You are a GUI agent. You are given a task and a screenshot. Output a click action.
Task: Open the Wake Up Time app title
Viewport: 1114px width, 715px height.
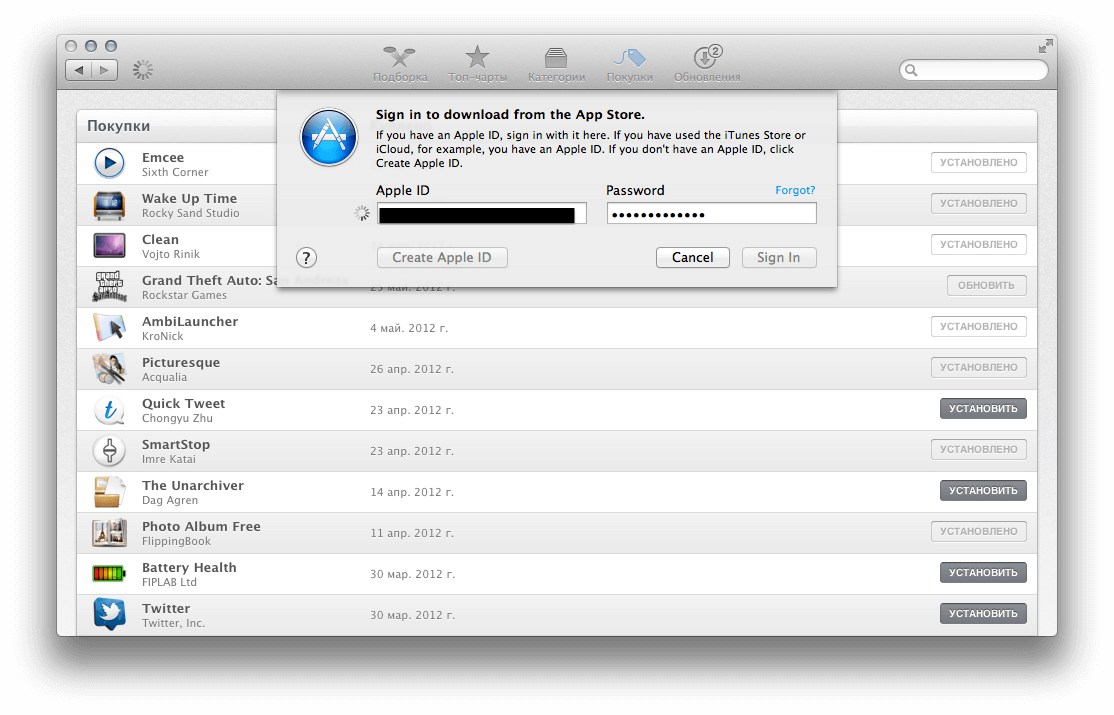click(190, 199)
